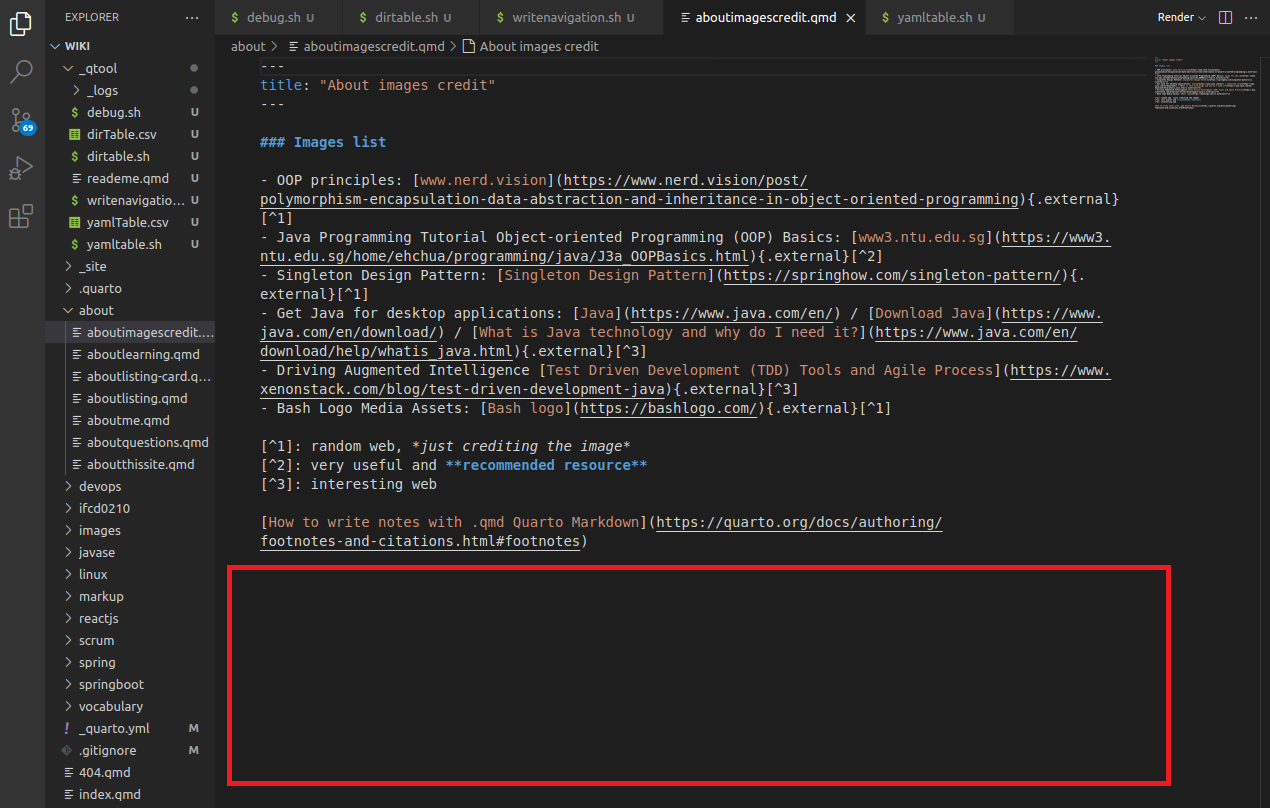This screenshot has width=1270, height=808.
Task: Switch to the writenavigation.sh tab
Action: (571, 18)
